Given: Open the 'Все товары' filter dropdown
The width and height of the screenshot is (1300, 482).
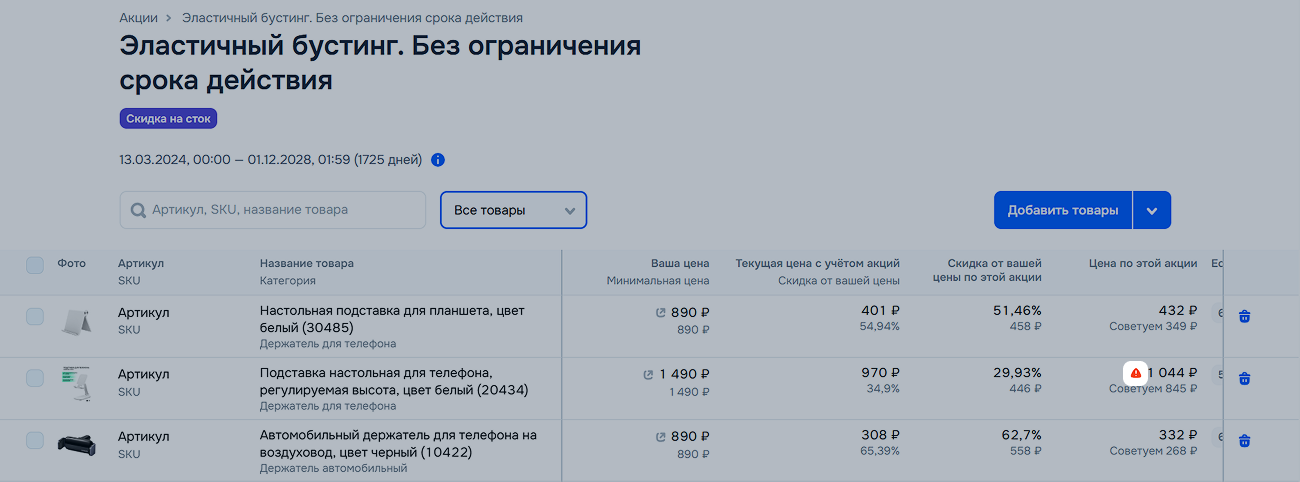Looking at the screenshot, I should point(513,210).
